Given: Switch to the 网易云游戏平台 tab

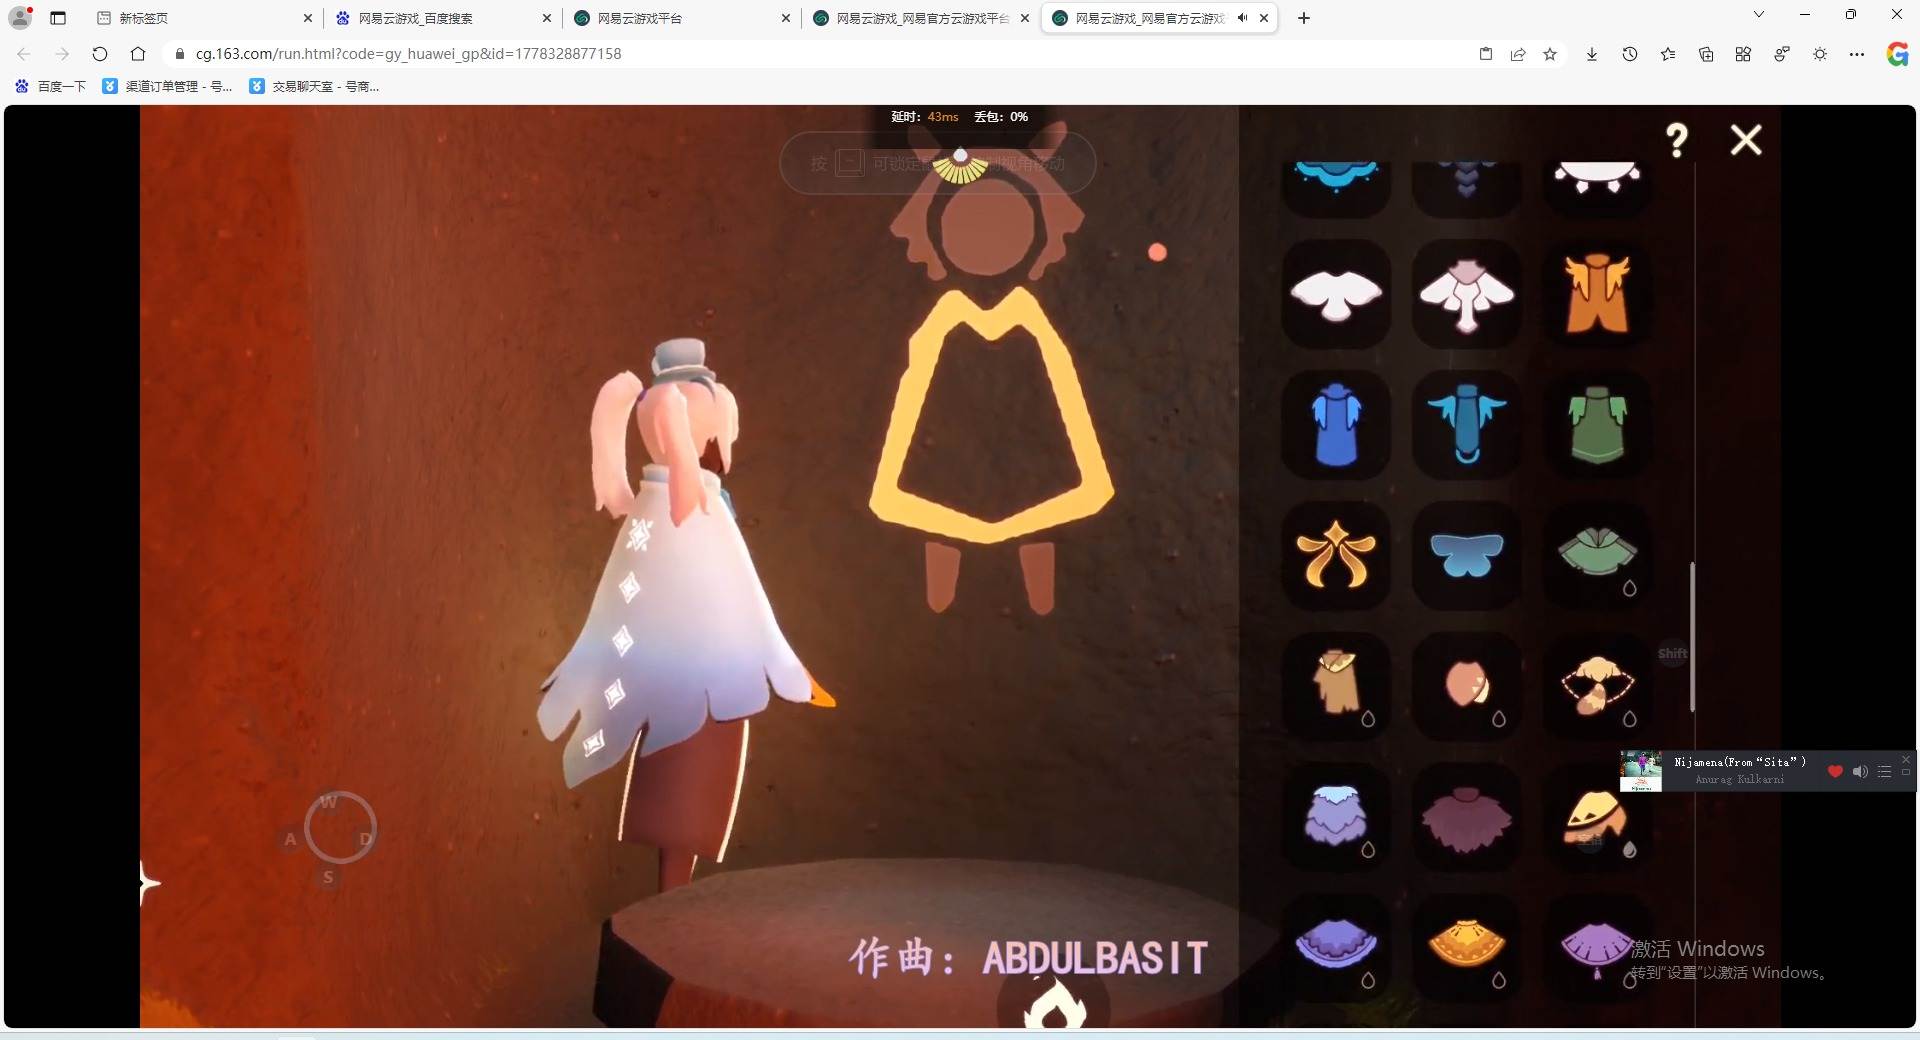Looking at the screenshot, I should [x=682, y=18].
